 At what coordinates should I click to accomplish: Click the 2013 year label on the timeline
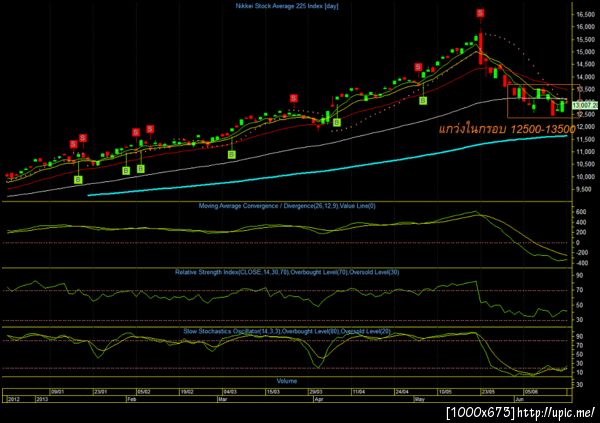[x=42, y=399]
